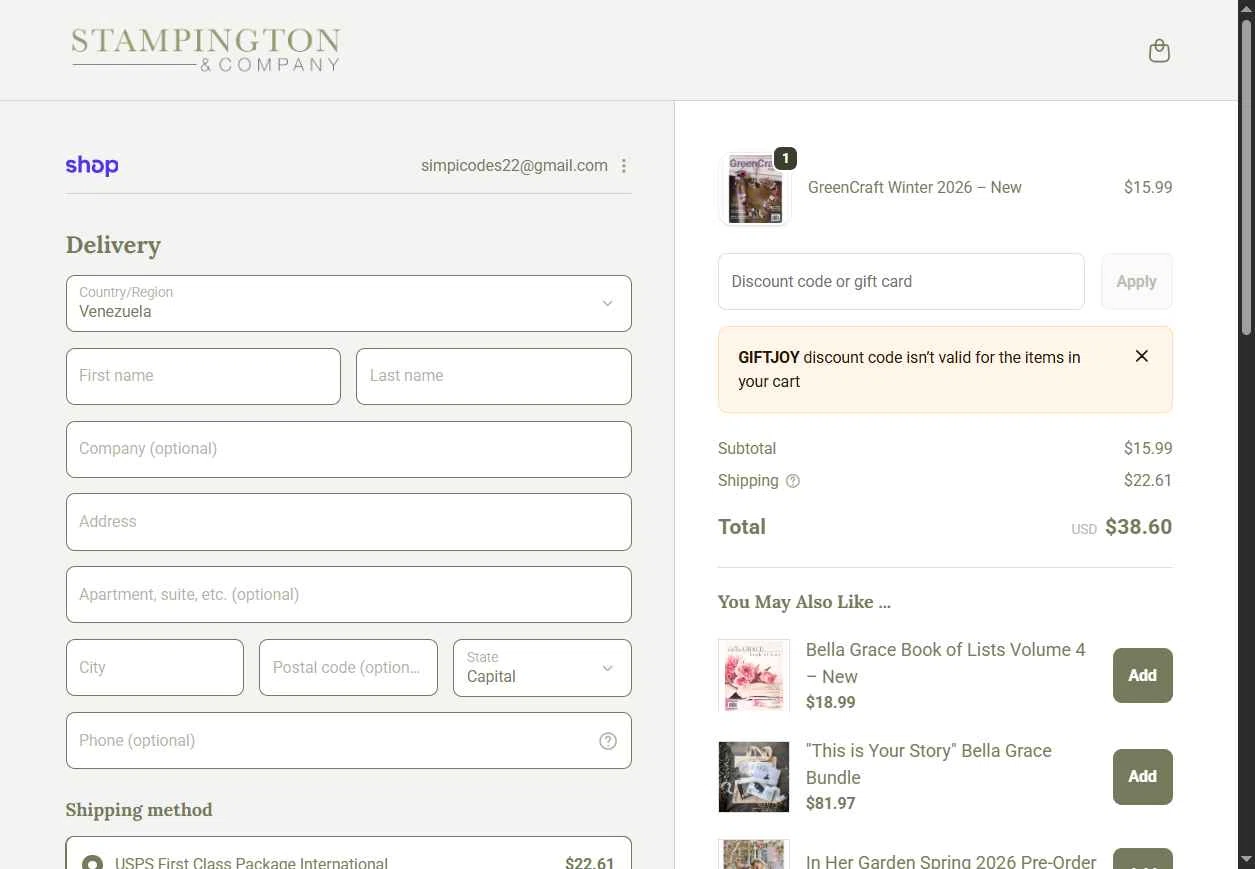1255x869 pixels.
Task: Click the In Her Garden Spring 2026 title
Action: click(951, 861)
